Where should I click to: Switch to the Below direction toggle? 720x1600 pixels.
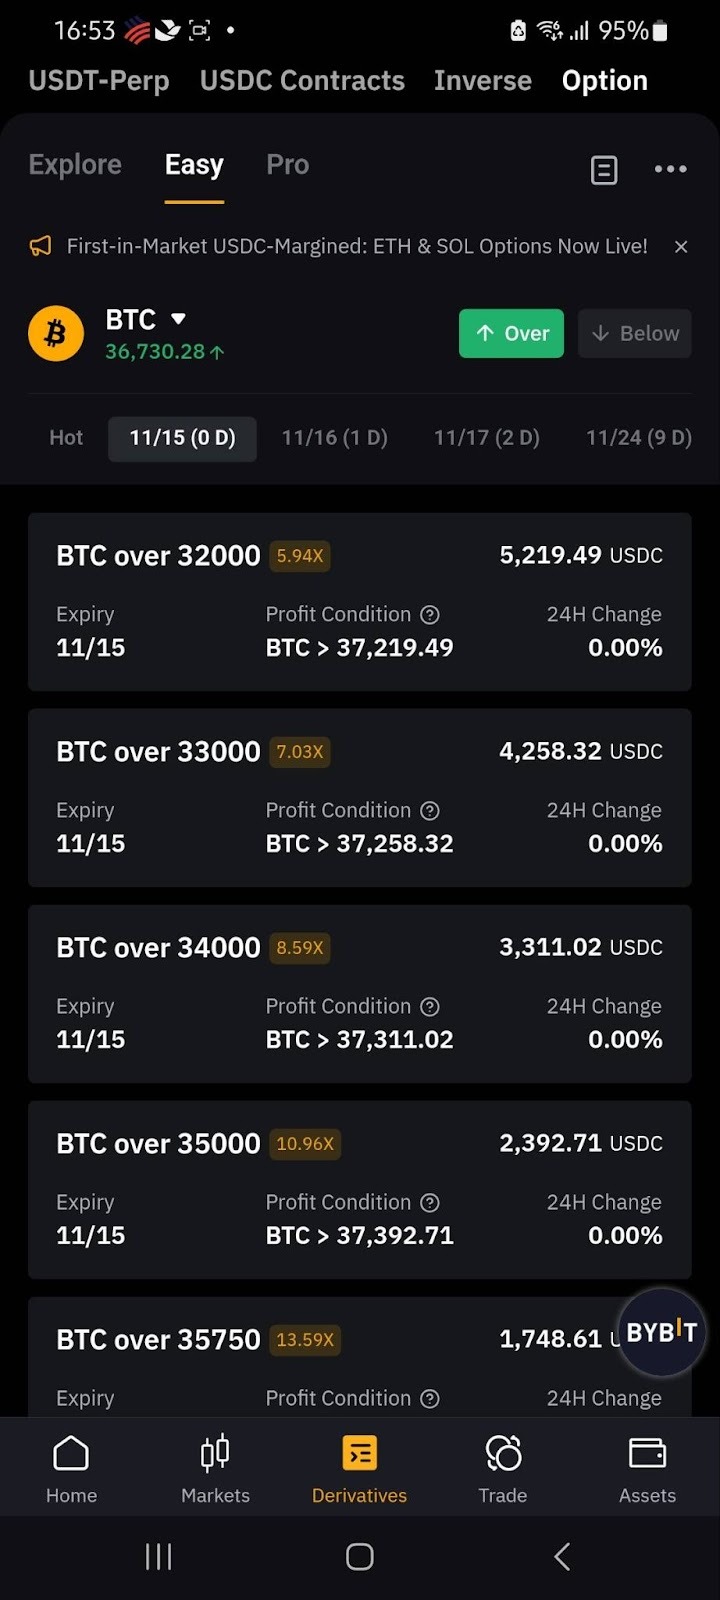[x=635, y=333]
